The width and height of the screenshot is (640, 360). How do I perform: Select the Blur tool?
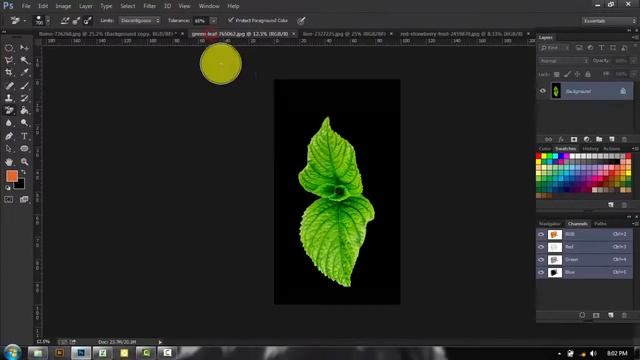point(9,123)
